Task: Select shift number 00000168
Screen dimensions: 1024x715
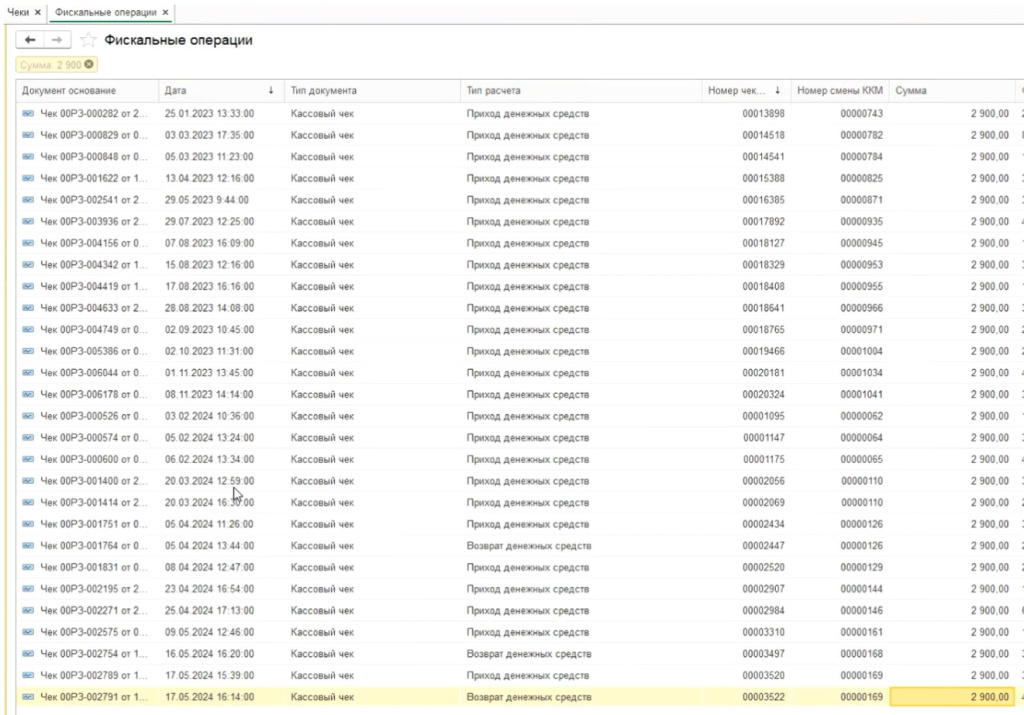Action: (x=861, y=654)
